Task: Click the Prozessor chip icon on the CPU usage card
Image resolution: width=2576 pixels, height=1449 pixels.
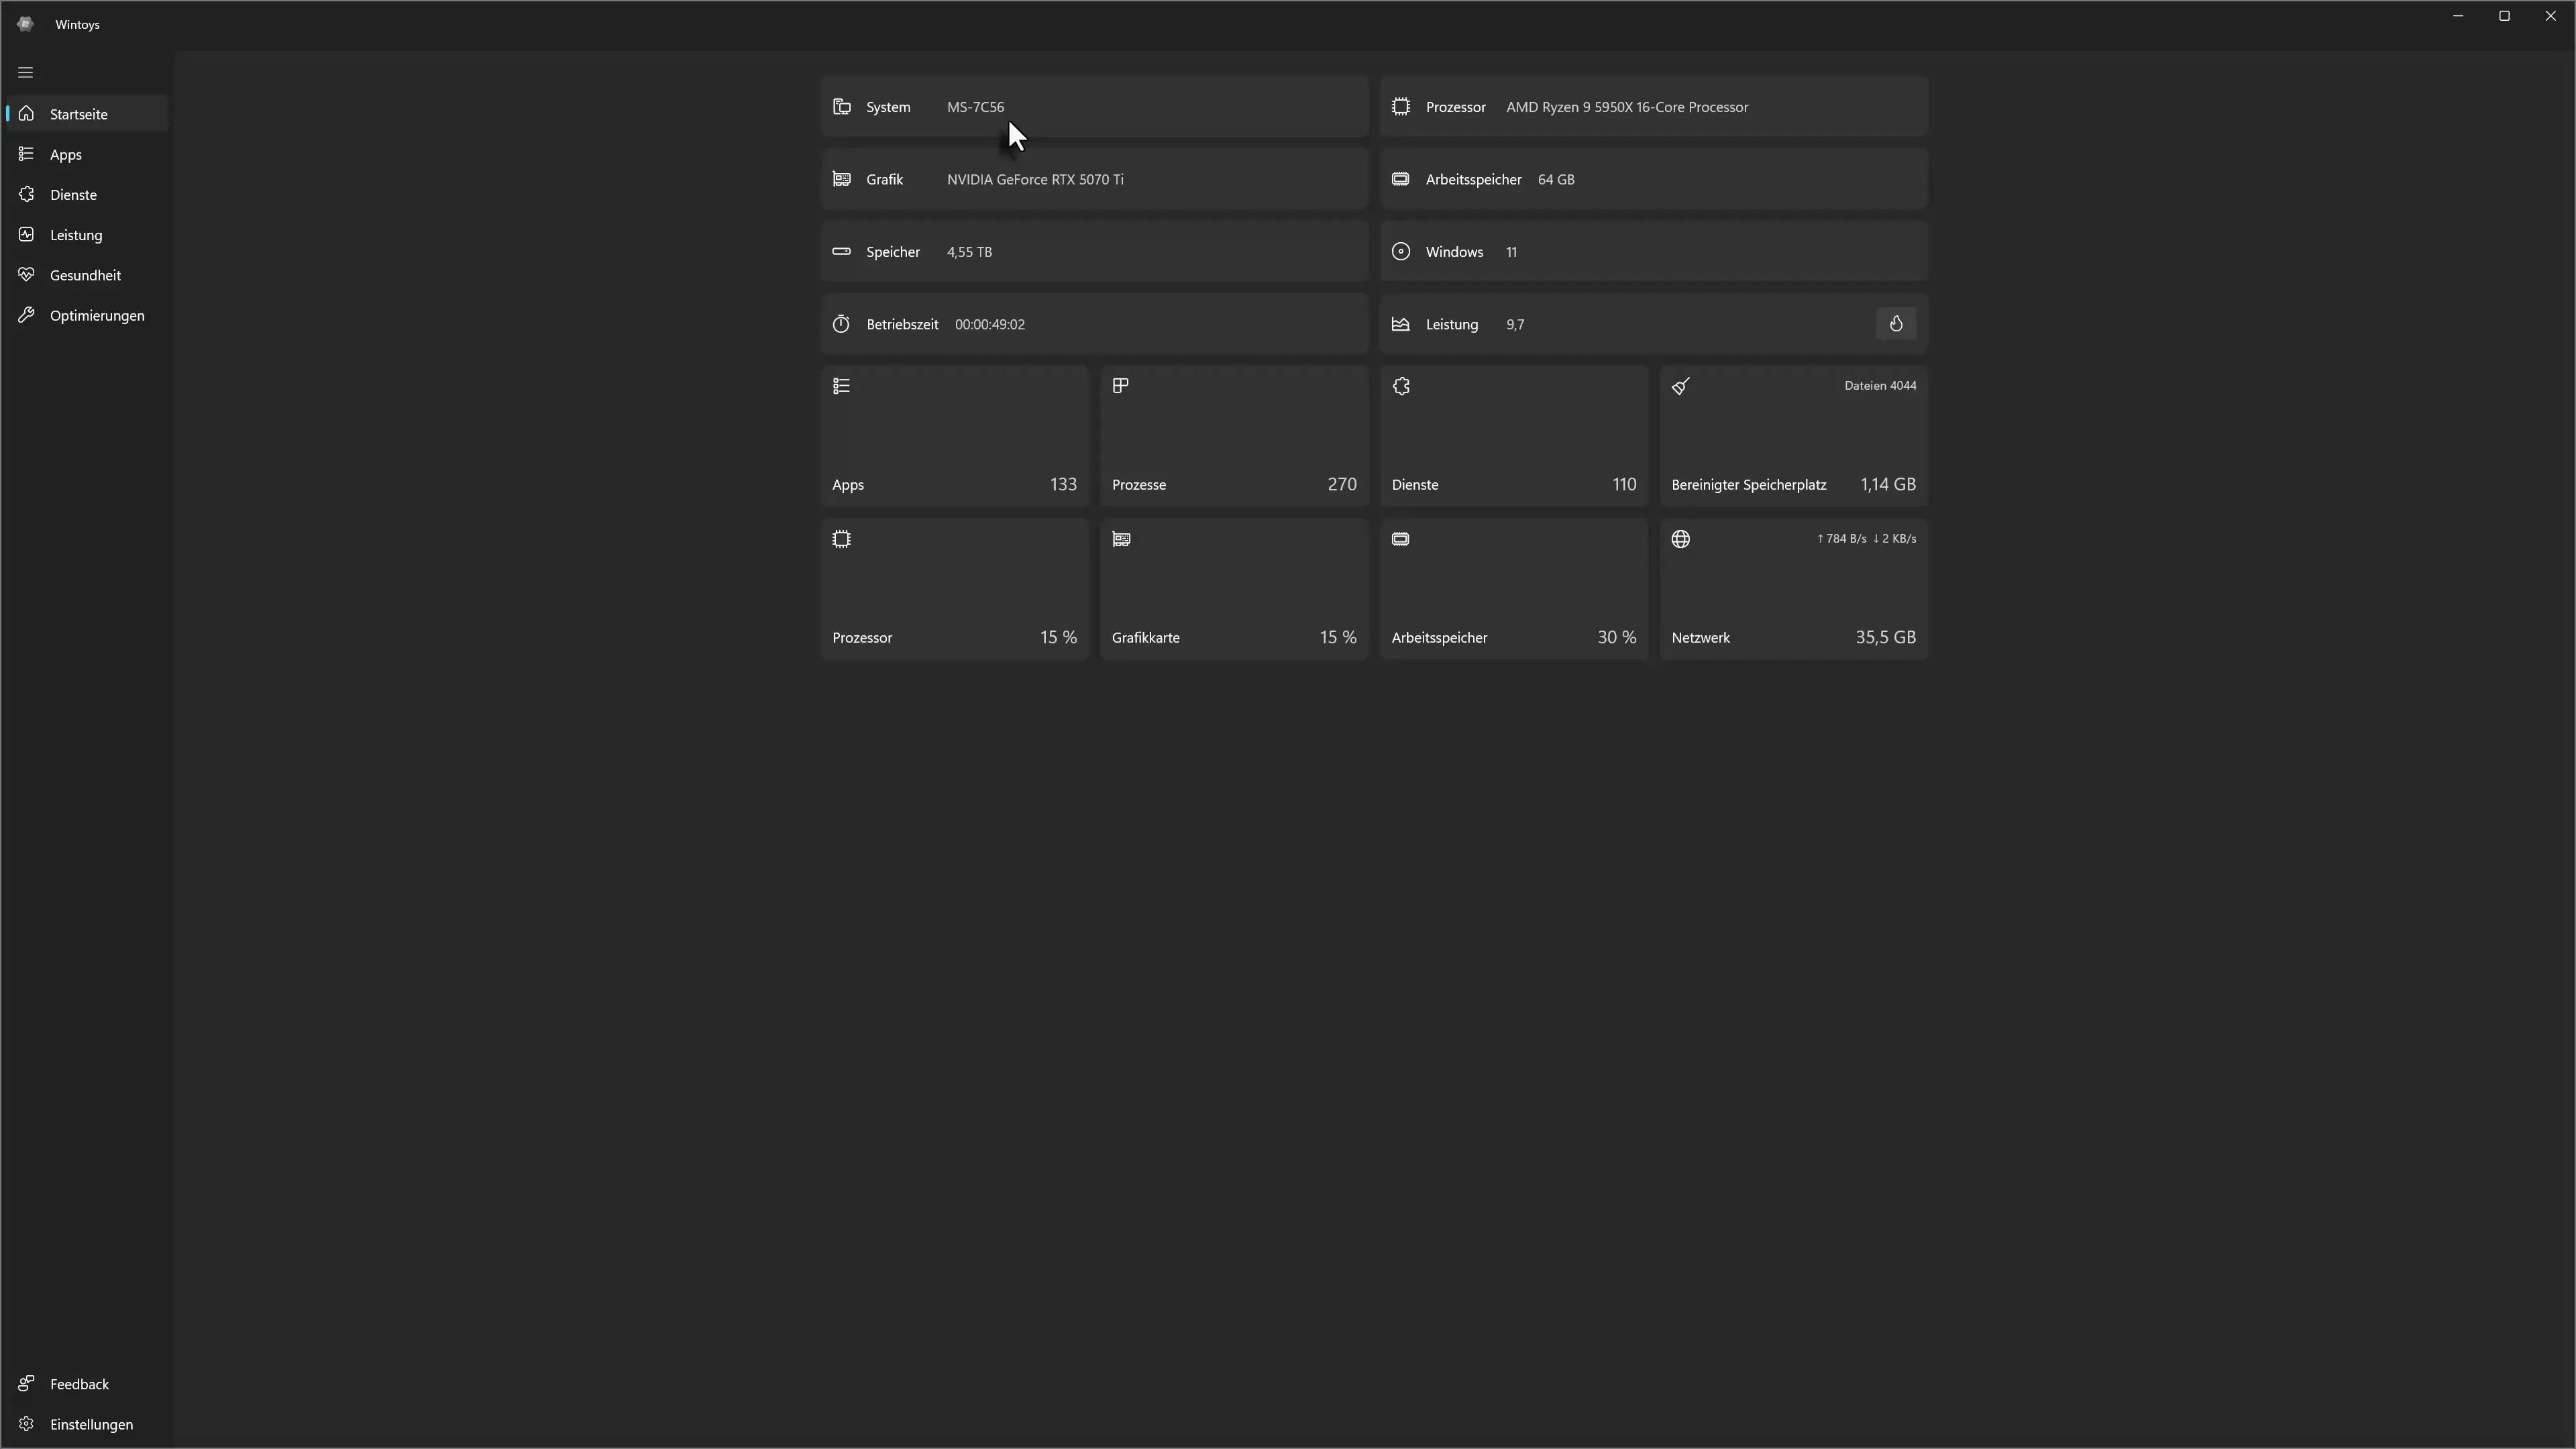Action: click(x=841, y=538)
